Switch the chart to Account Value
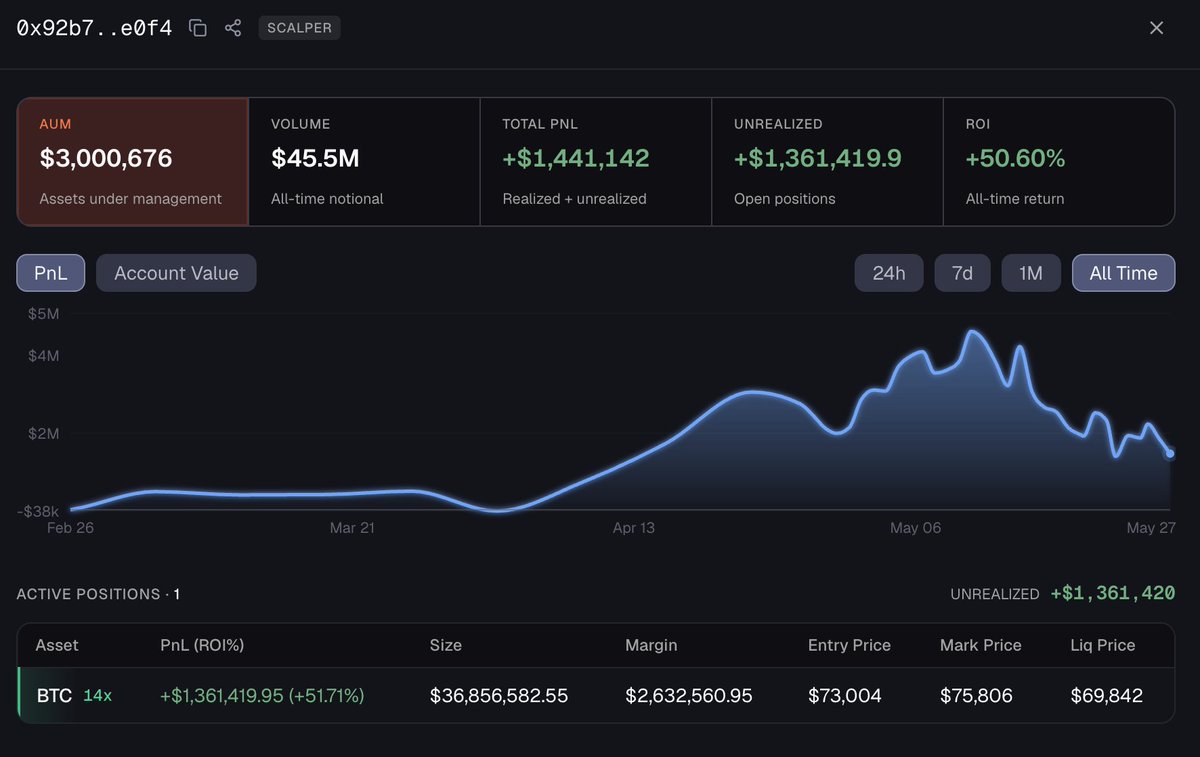Viewport: 1200px width, 757px height. pos(176,273)
